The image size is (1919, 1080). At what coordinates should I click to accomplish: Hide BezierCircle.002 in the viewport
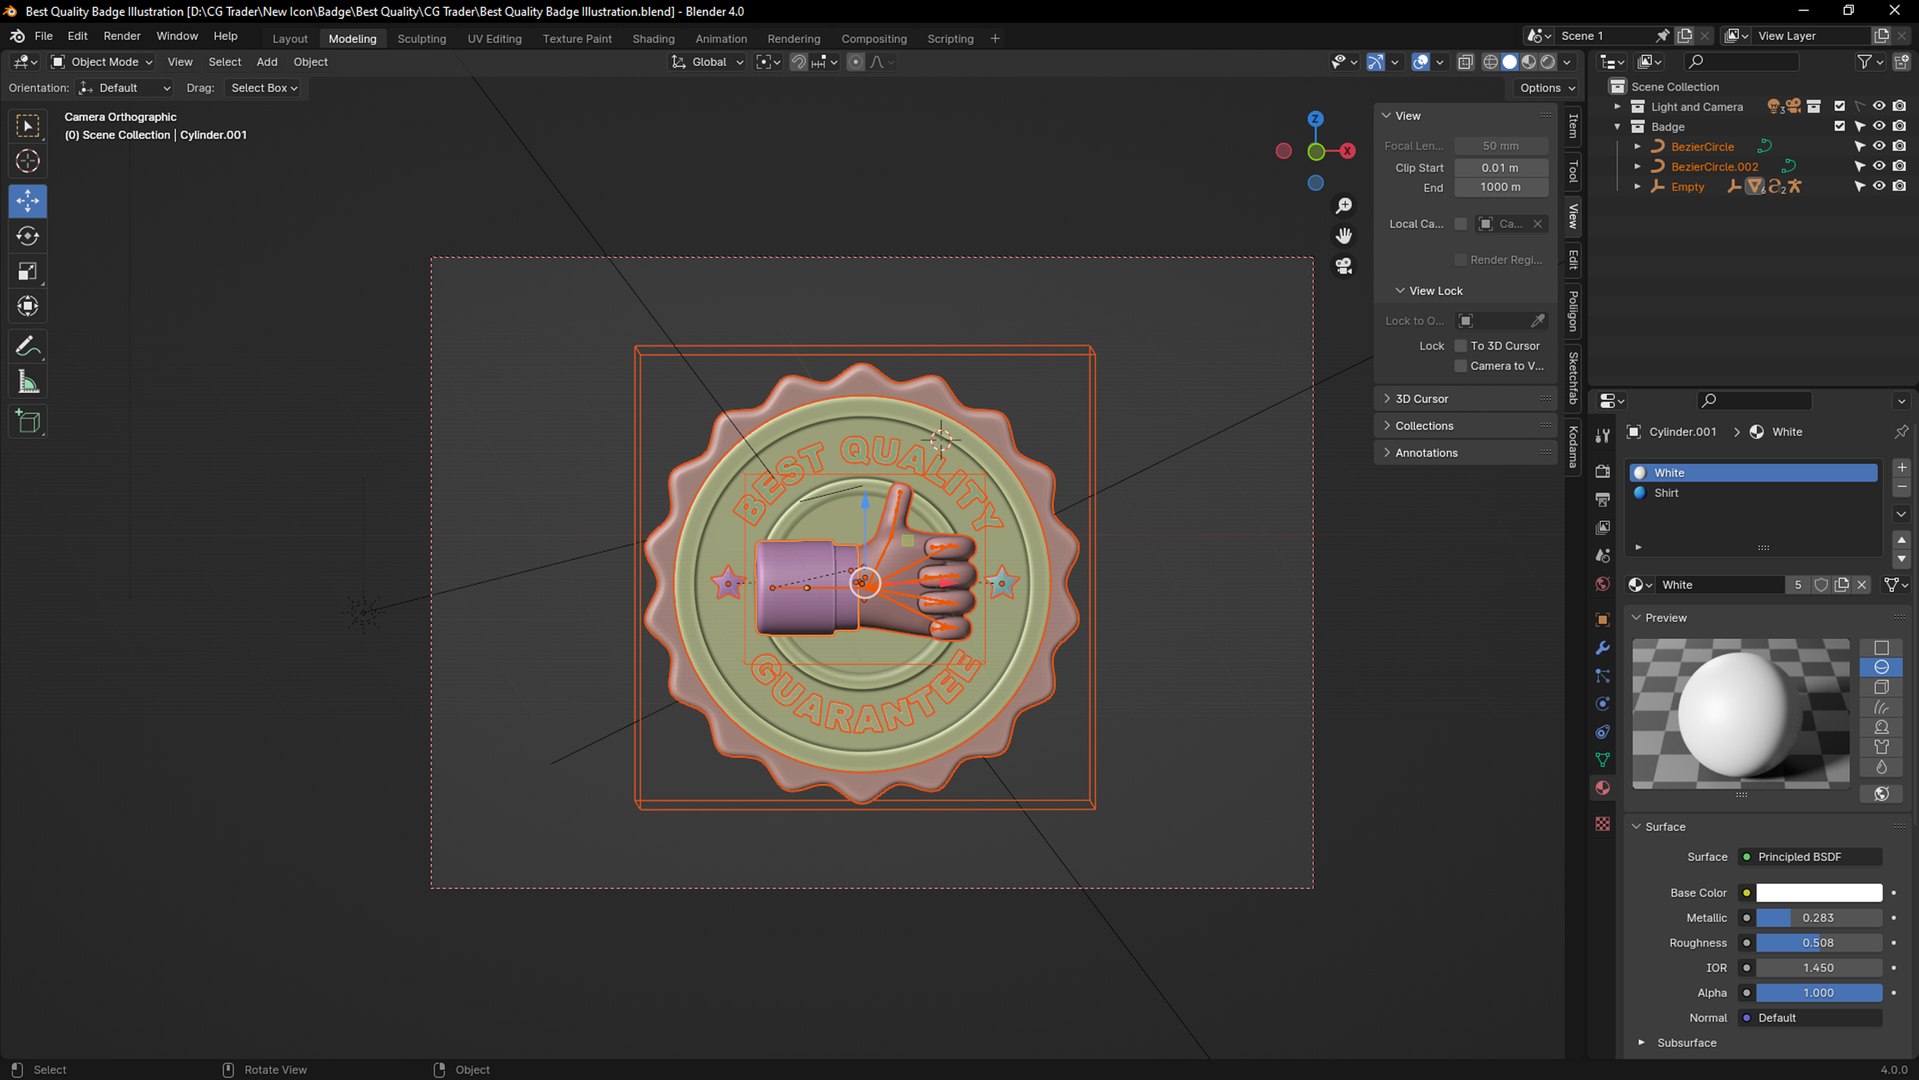tap(1879, 166)
